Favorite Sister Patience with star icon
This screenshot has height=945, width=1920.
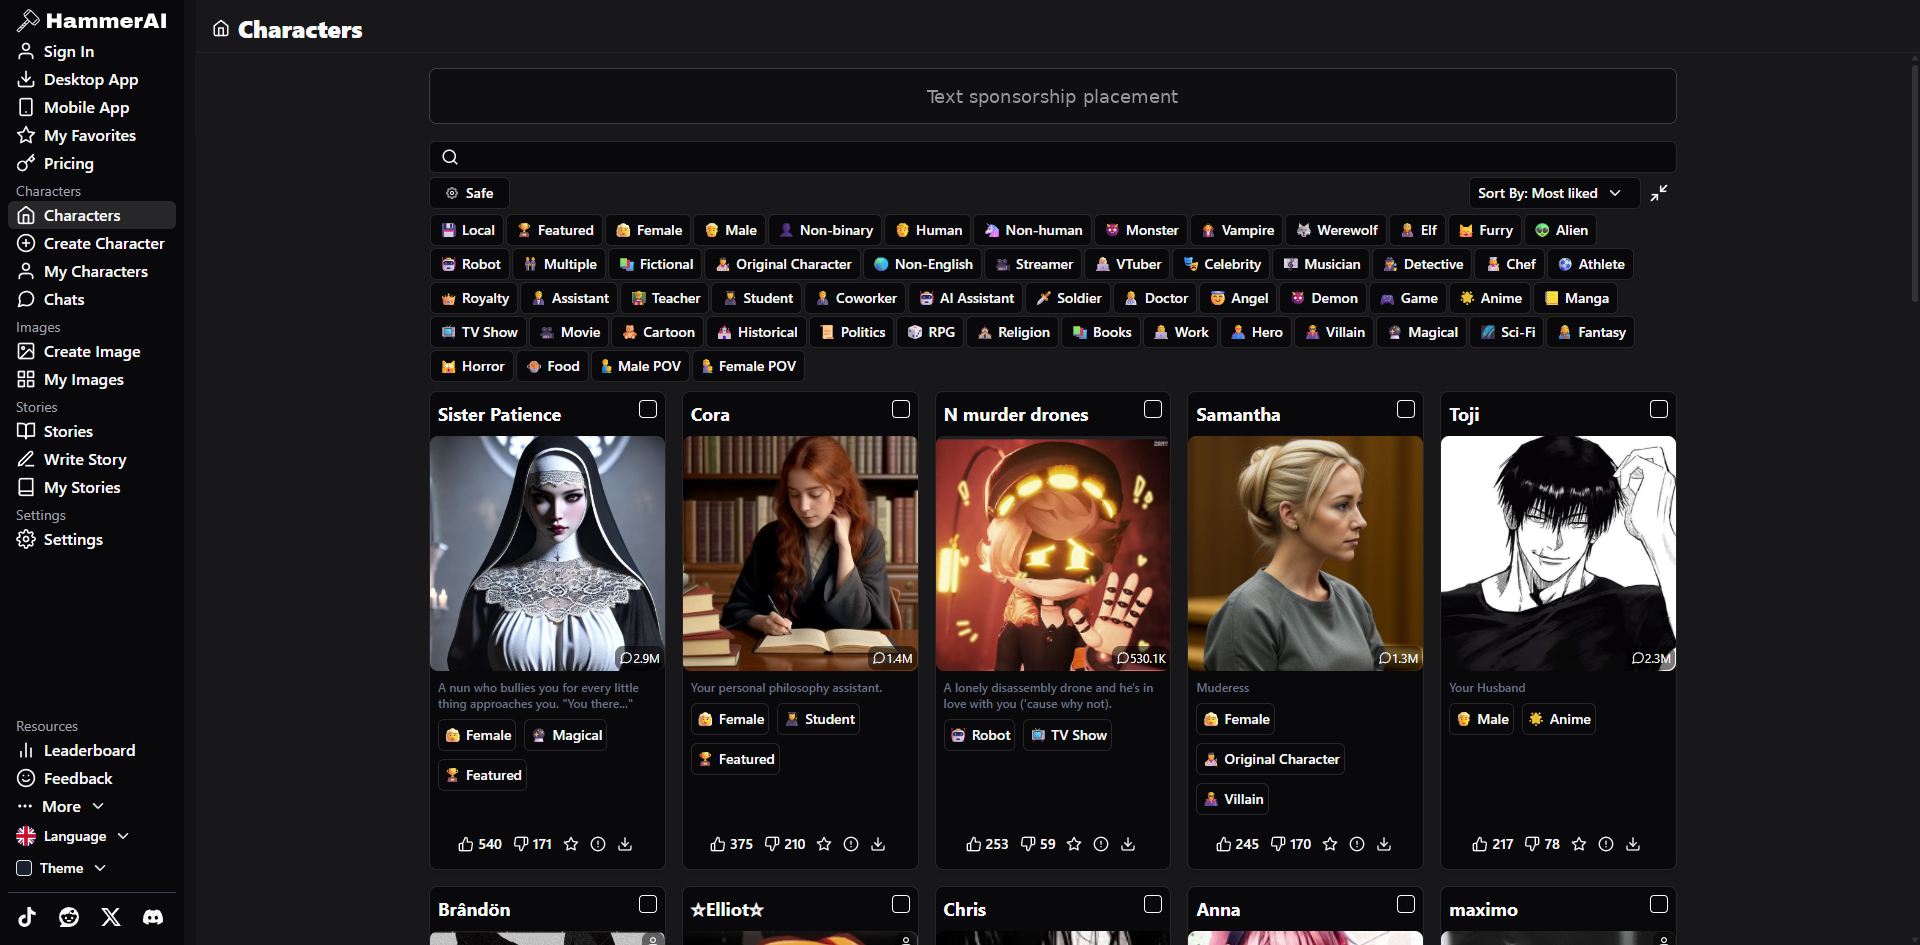[x=571, y=844]
